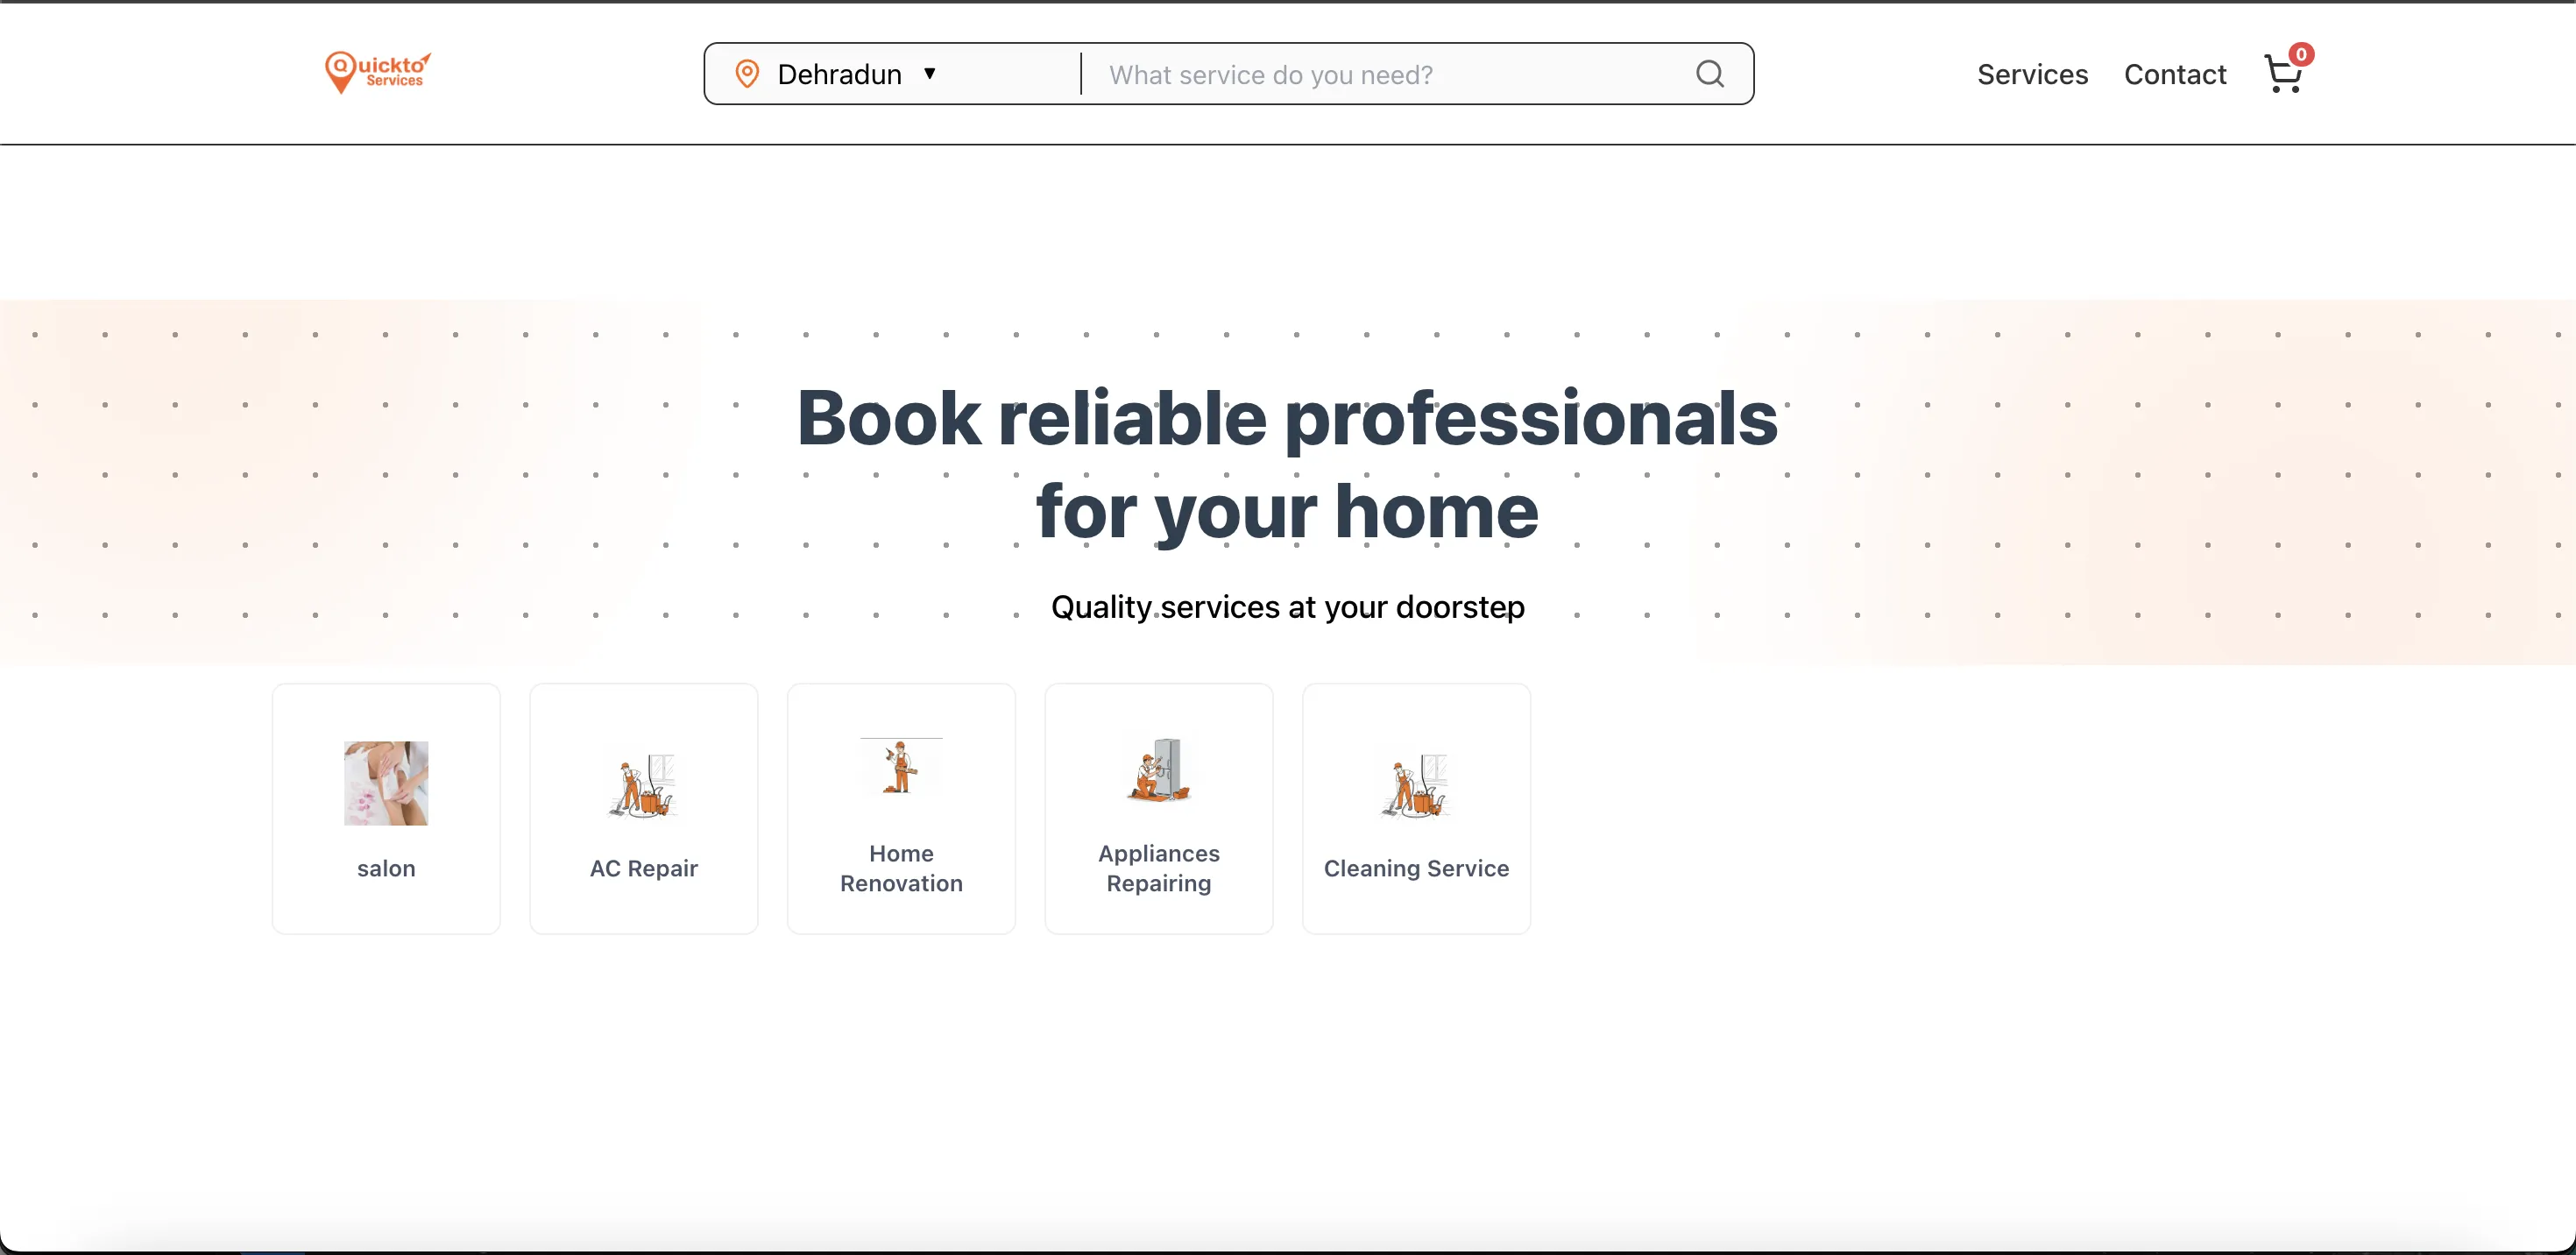
Task: Click the magnifying glass search icon
Action: tap(1710, 73)
